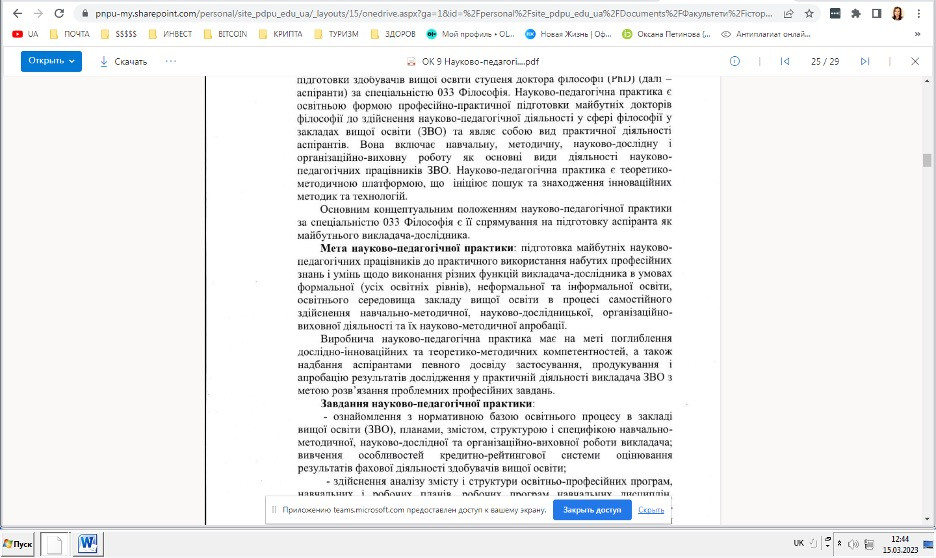
Task: Open the Chrome profile avatar
Action: (x=897, y=13)
